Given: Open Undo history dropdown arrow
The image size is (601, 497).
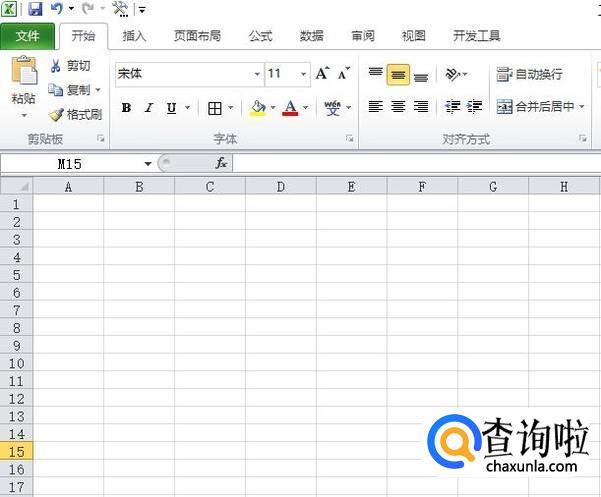Looking at the screenshot, I should 71,8.
